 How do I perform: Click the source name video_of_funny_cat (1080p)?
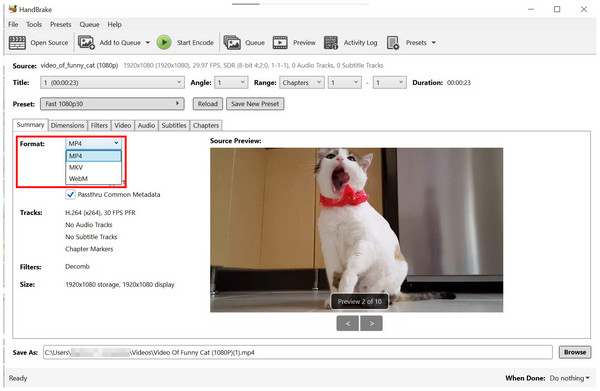point(79,65)
